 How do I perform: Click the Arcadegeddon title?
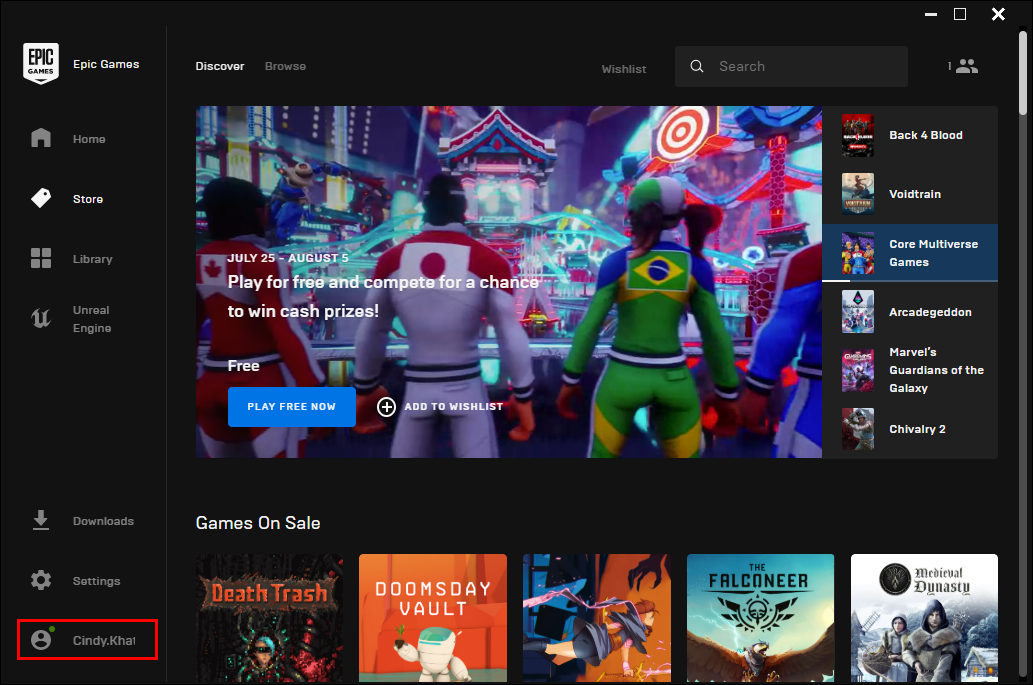click(930, 312)
